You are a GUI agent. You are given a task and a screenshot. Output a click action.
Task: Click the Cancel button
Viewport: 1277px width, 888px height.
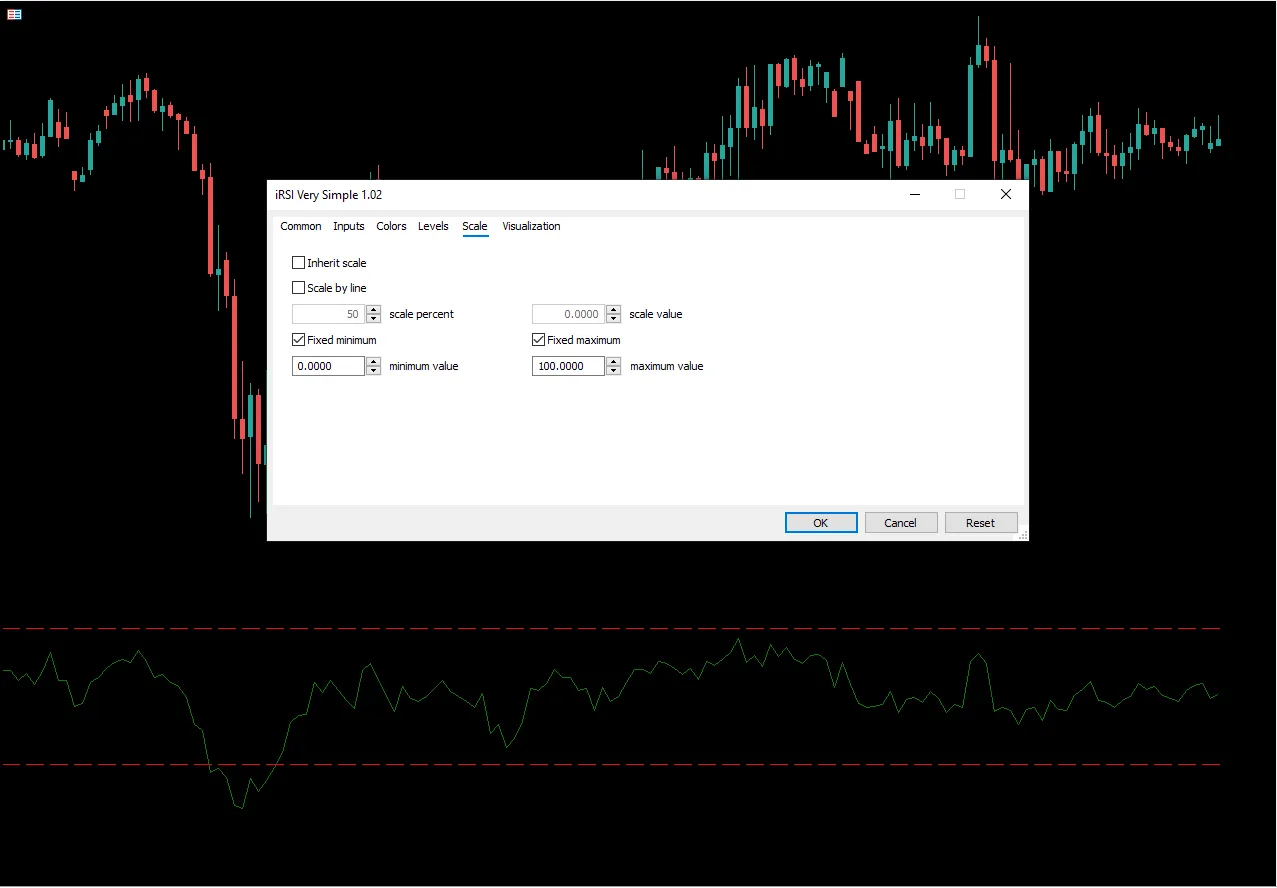coord(900,523)
